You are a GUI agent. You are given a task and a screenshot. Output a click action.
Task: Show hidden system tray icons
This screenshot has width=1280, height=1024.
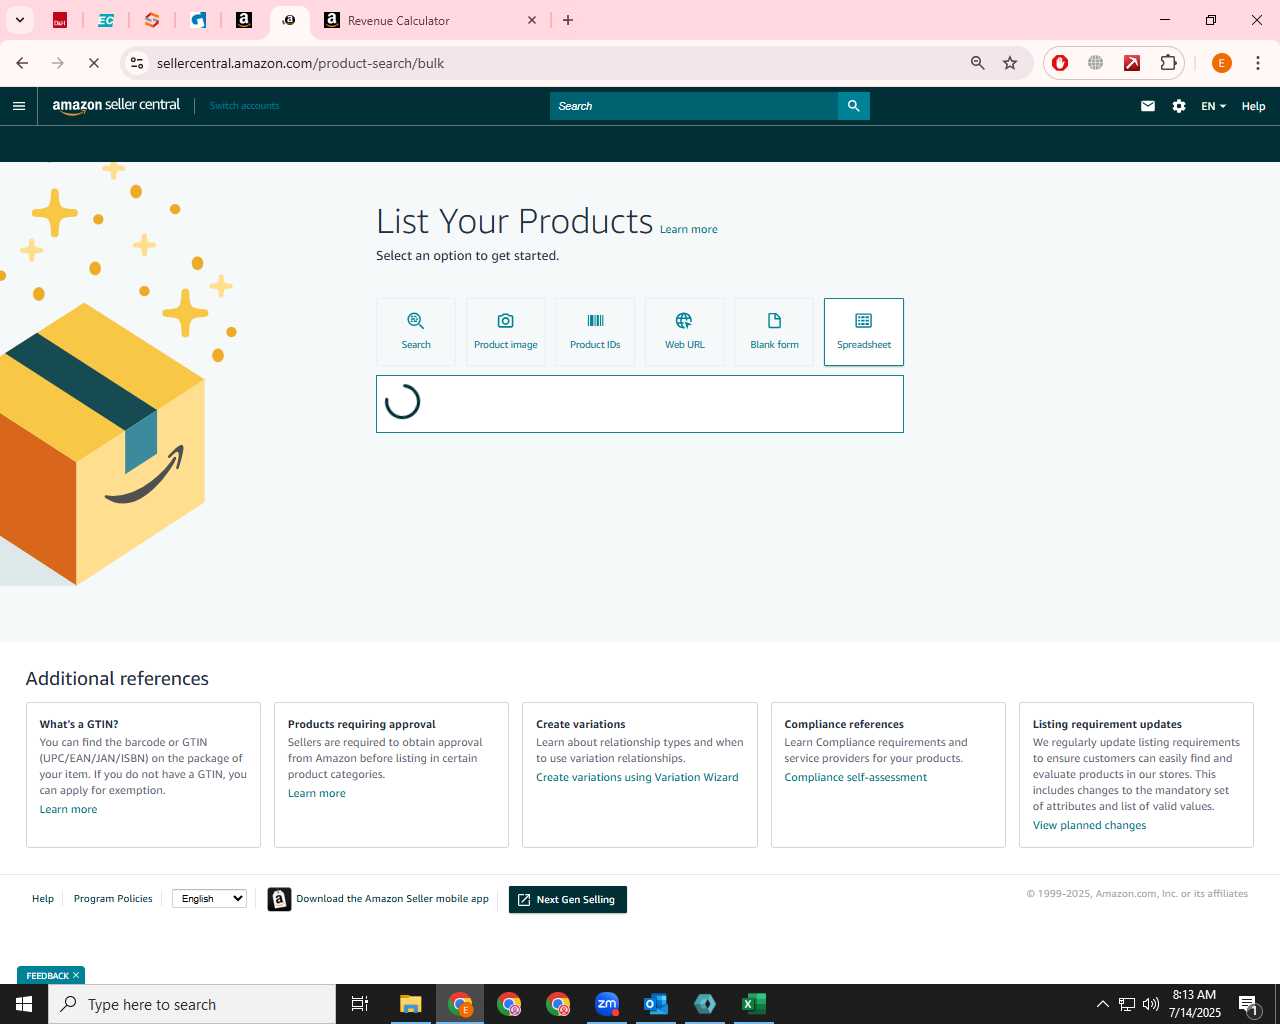tap(1102, 1004)
